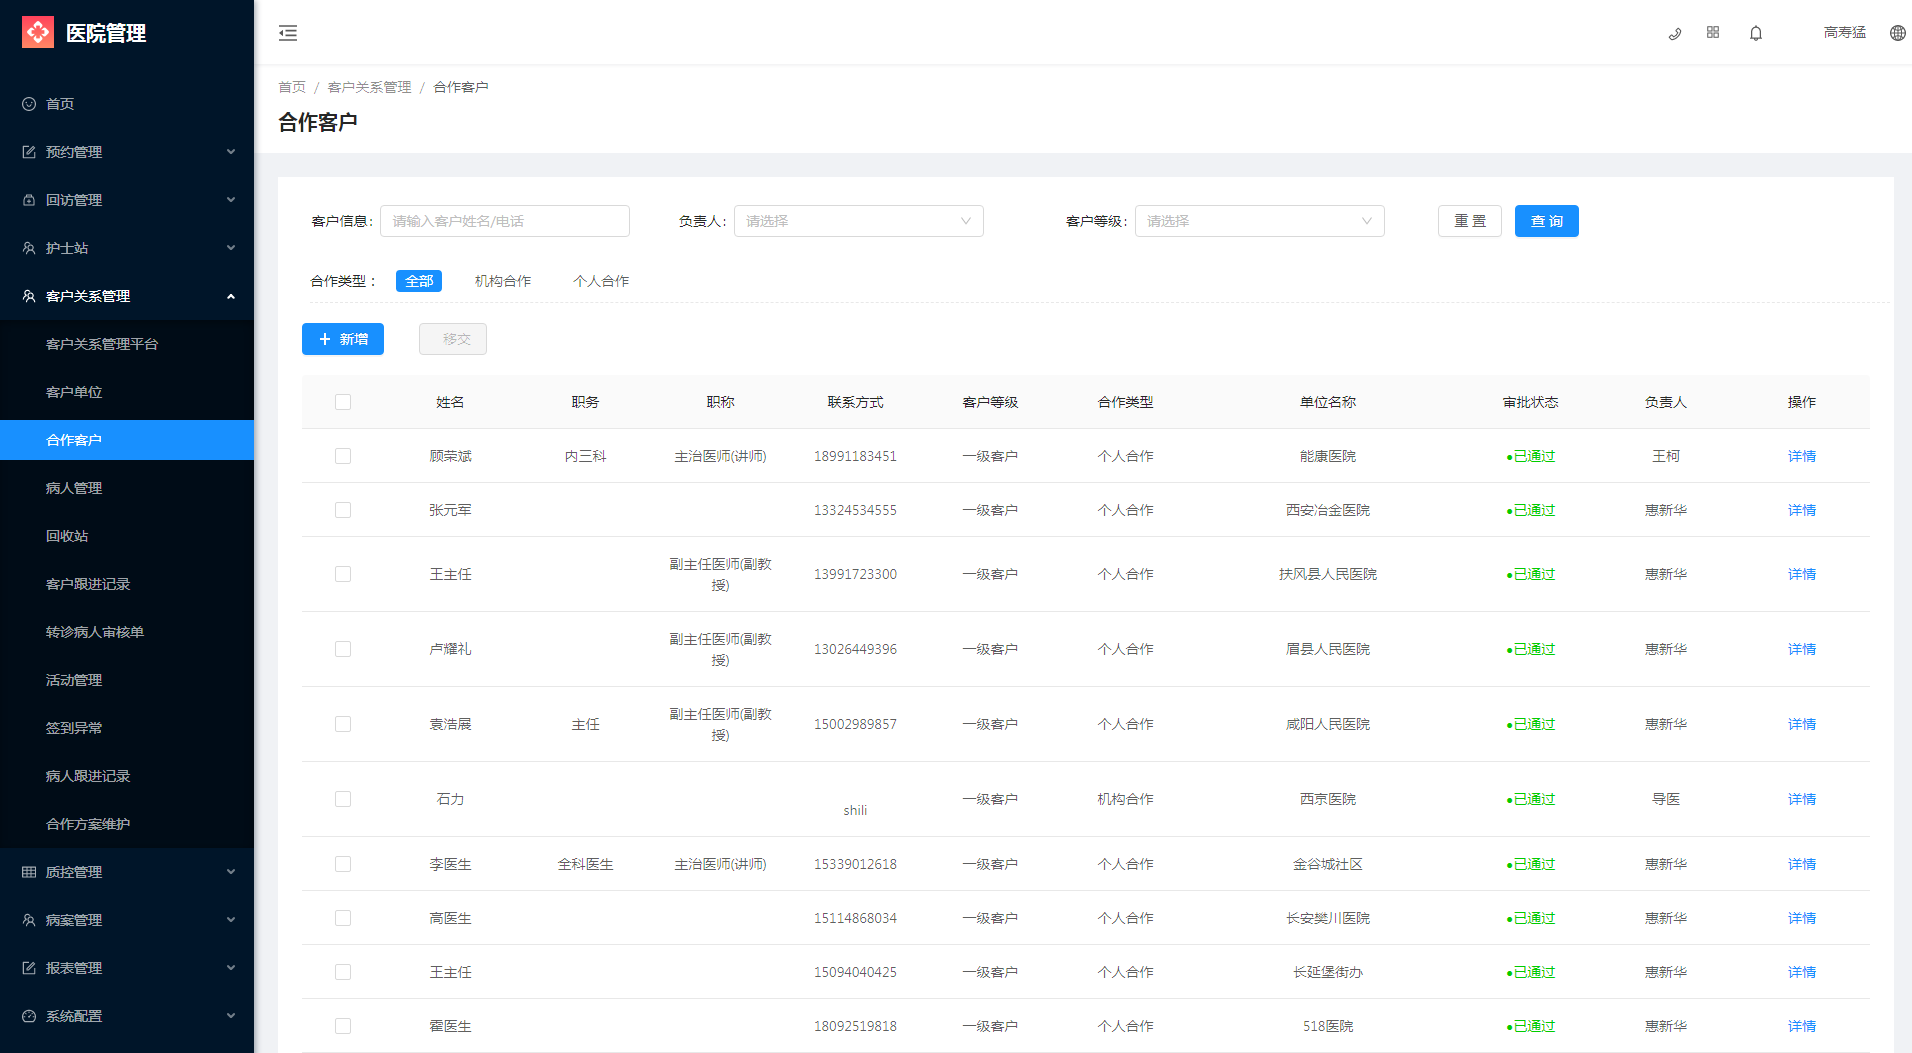1912x1053 pixels.
Task: Click 咸阳人民医院 unit name cell
Action: (1328, 724)
